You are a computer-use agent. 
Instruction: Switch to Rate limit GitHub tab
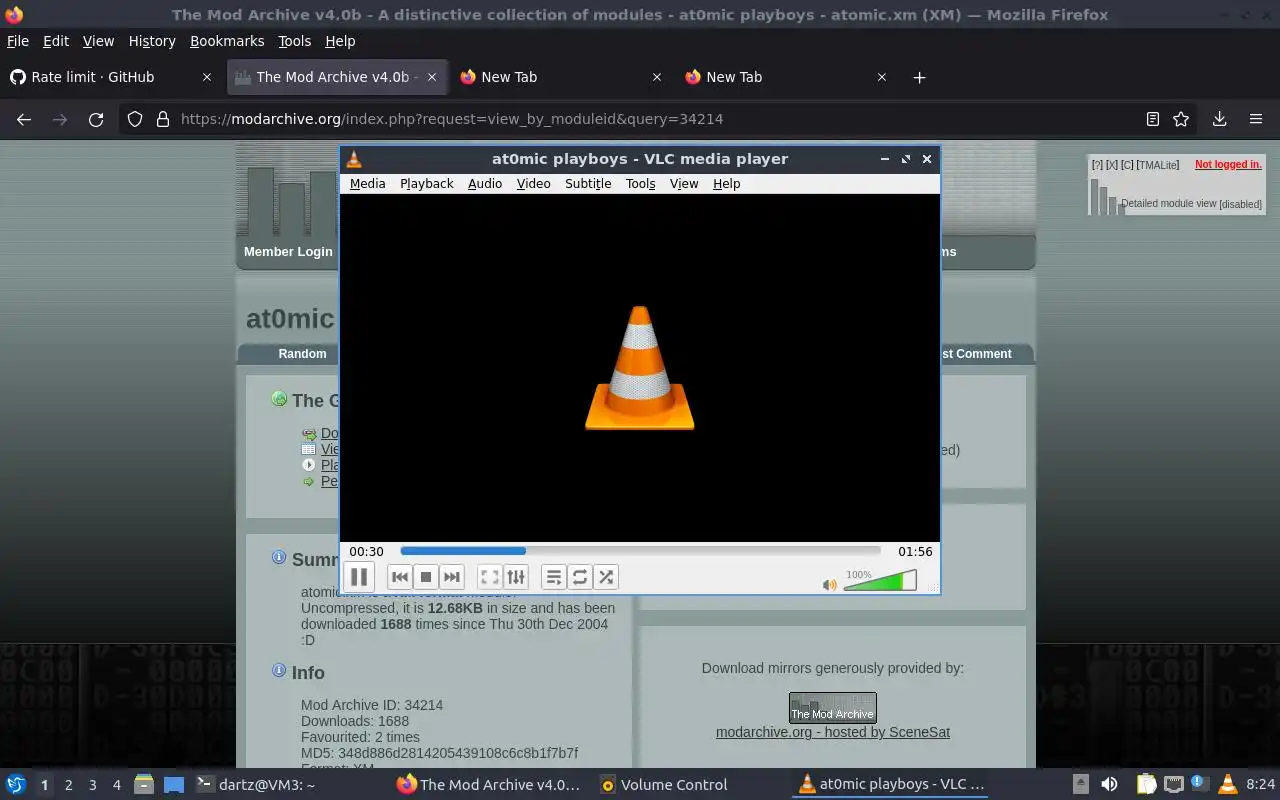tap(111, 77)
